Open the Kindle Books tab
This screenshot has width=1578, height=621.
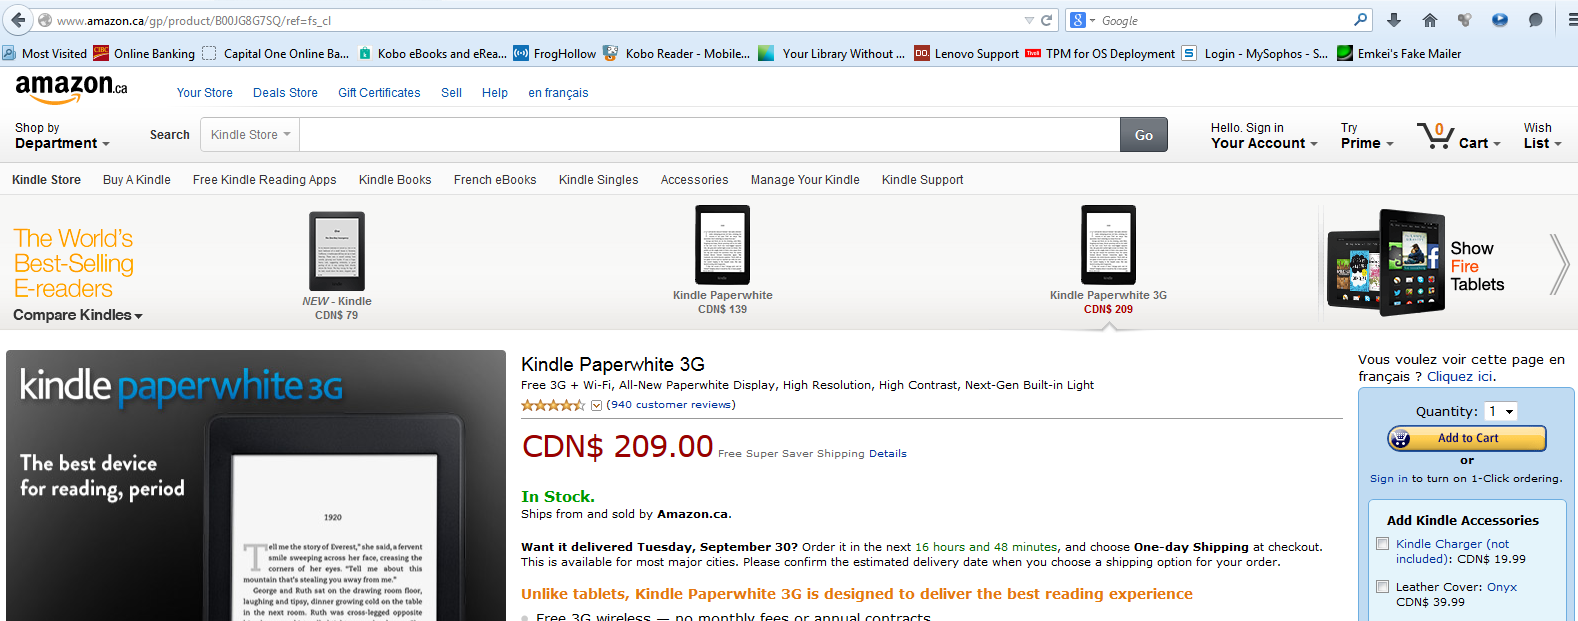coord(395,180)
